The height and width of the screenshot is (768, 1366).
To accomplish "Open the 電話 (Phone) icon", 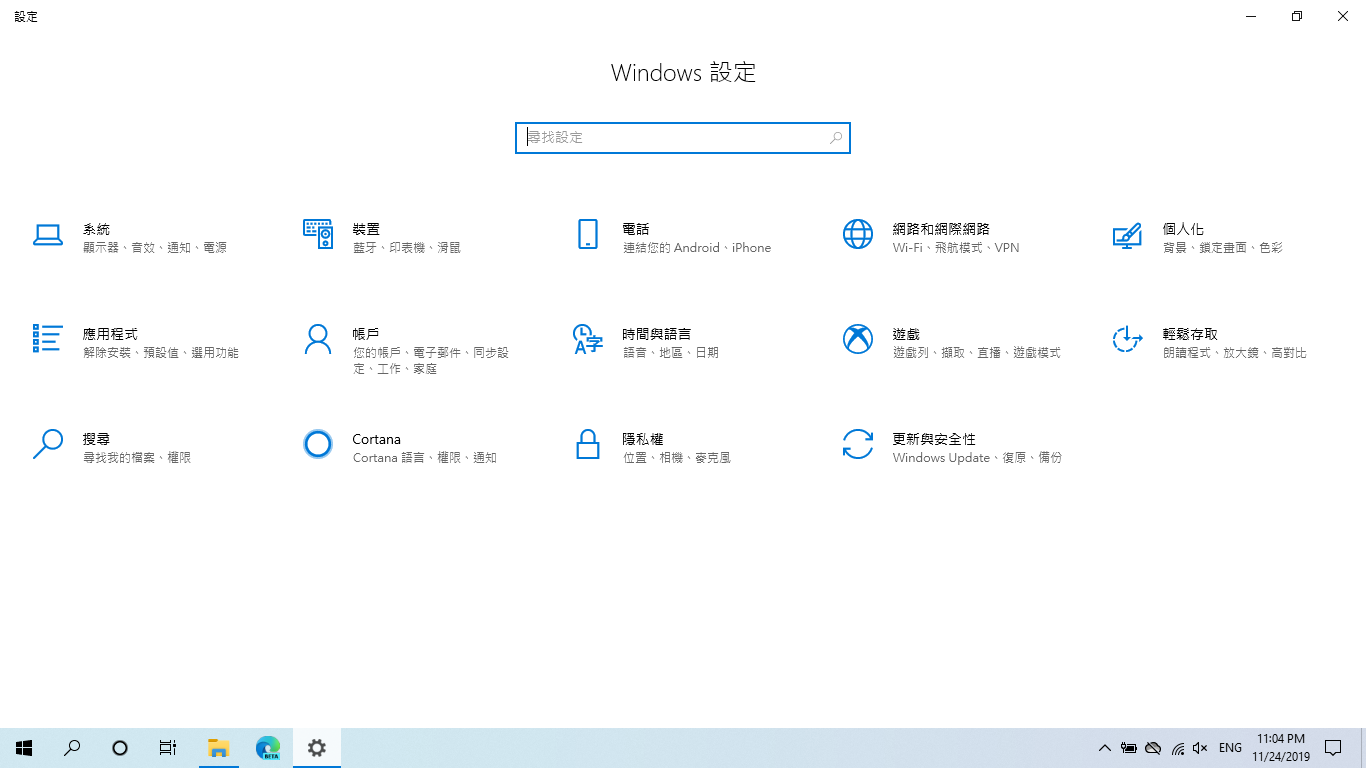I will tap(588, 234).
